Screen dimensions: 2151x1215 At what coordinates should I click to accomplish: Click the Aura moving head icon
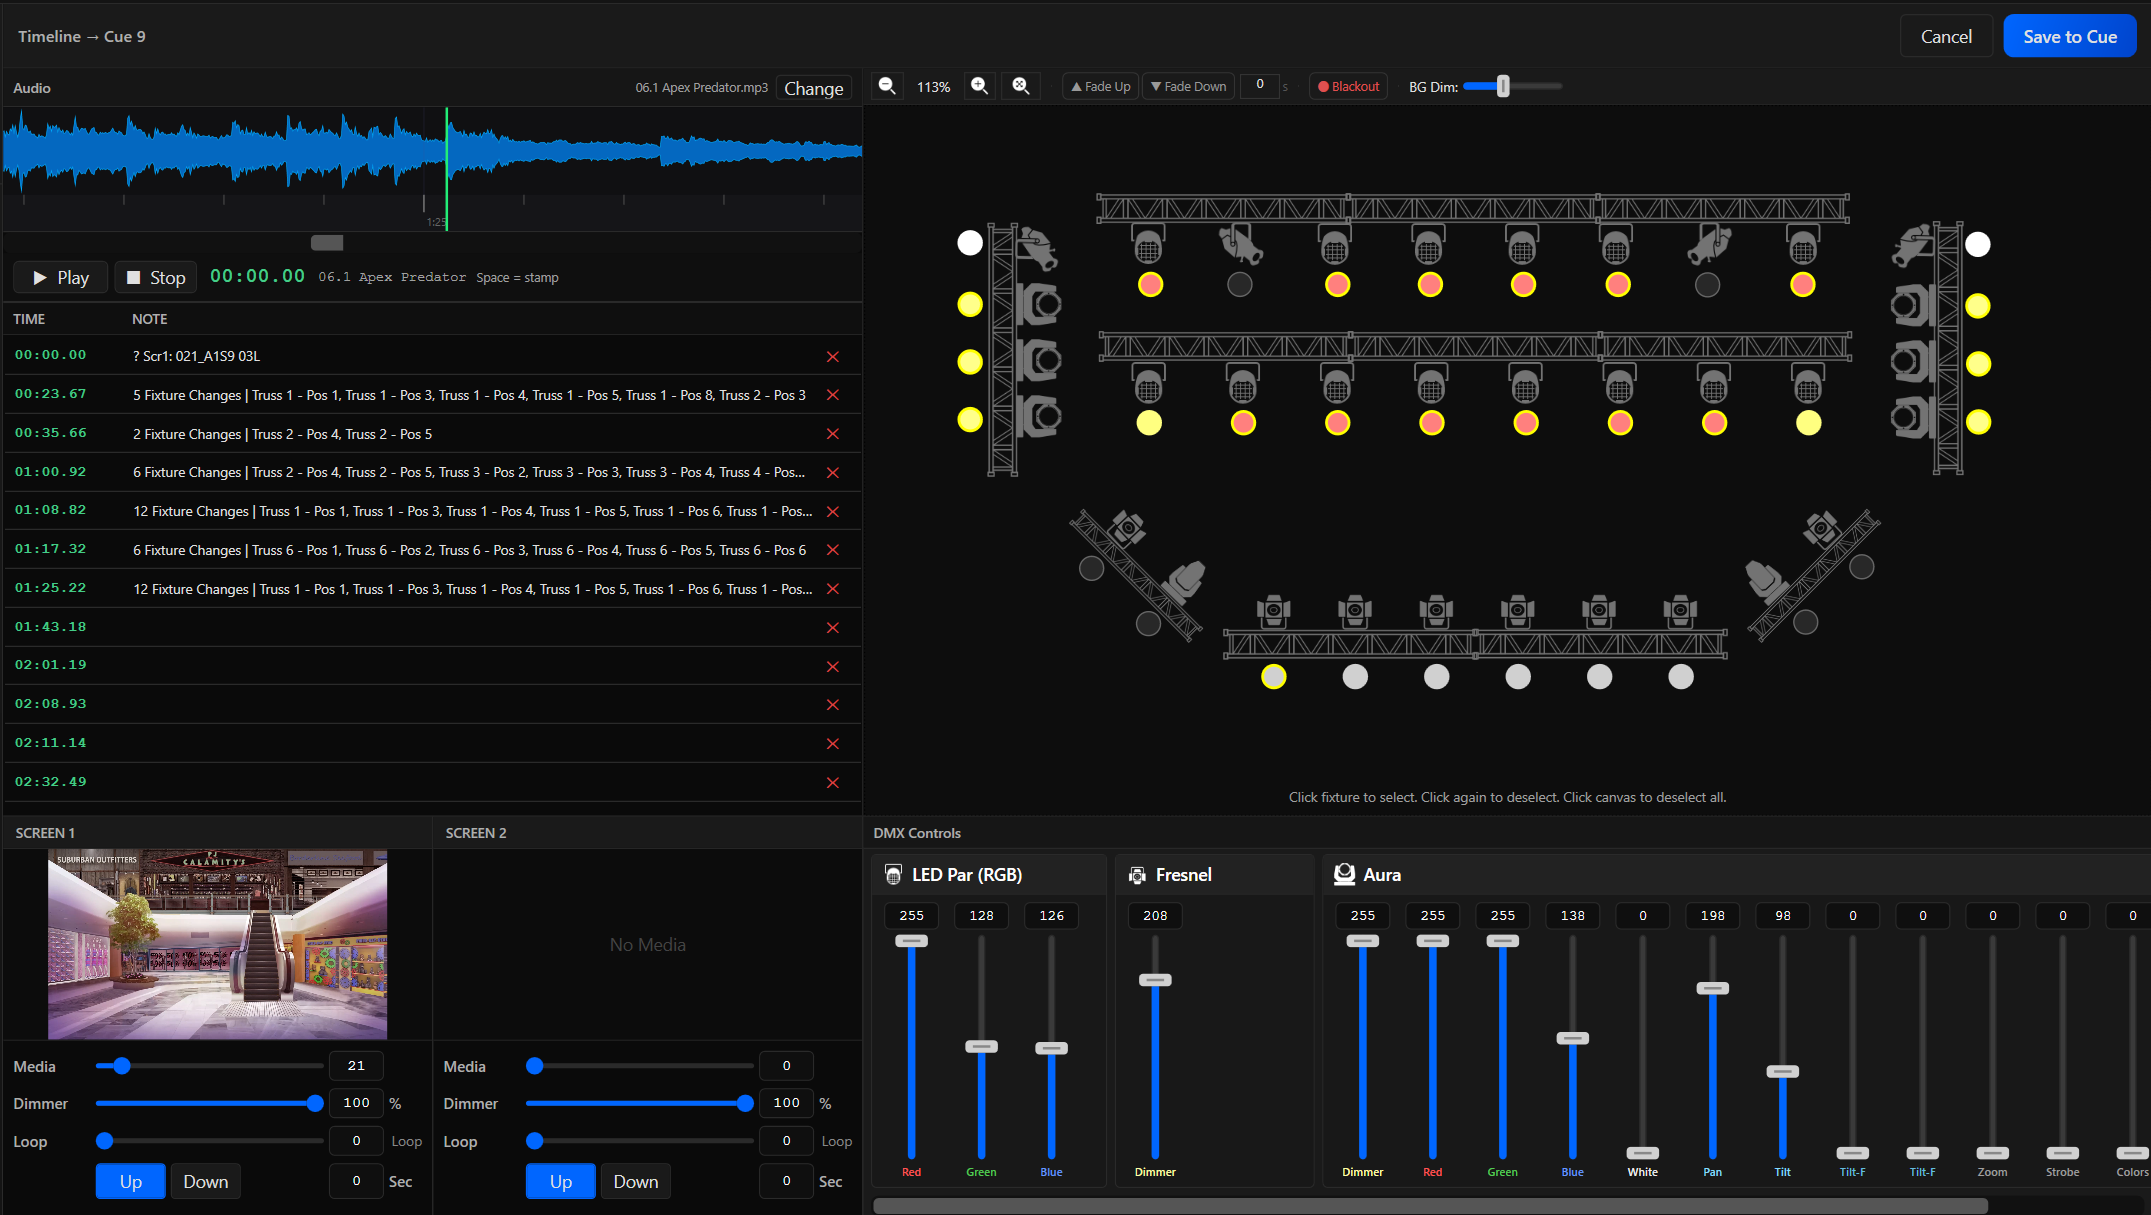tap(1344, 875)
